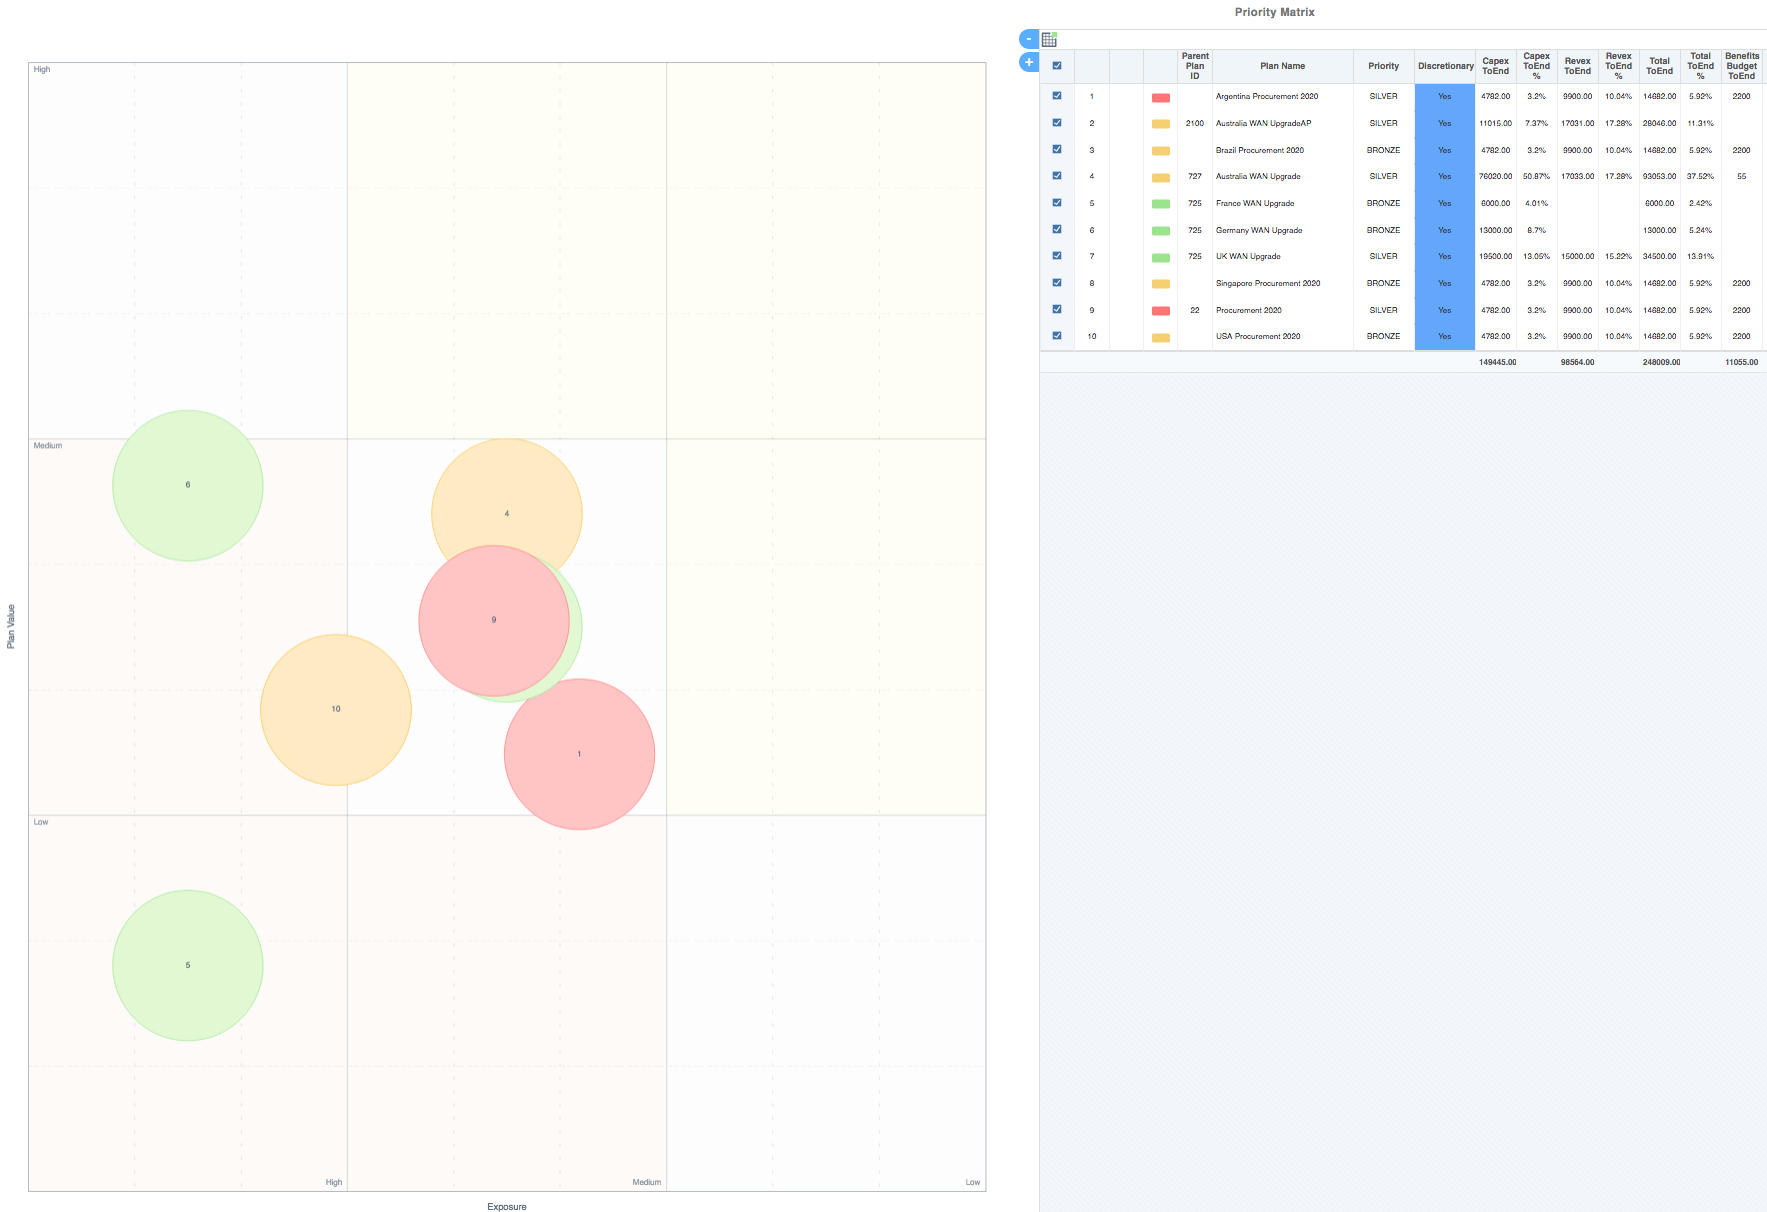Click plan name 'Argentina Procurement 2020'
The height and width of the screenshot is (1212, 1767).
pos(1267,97)
